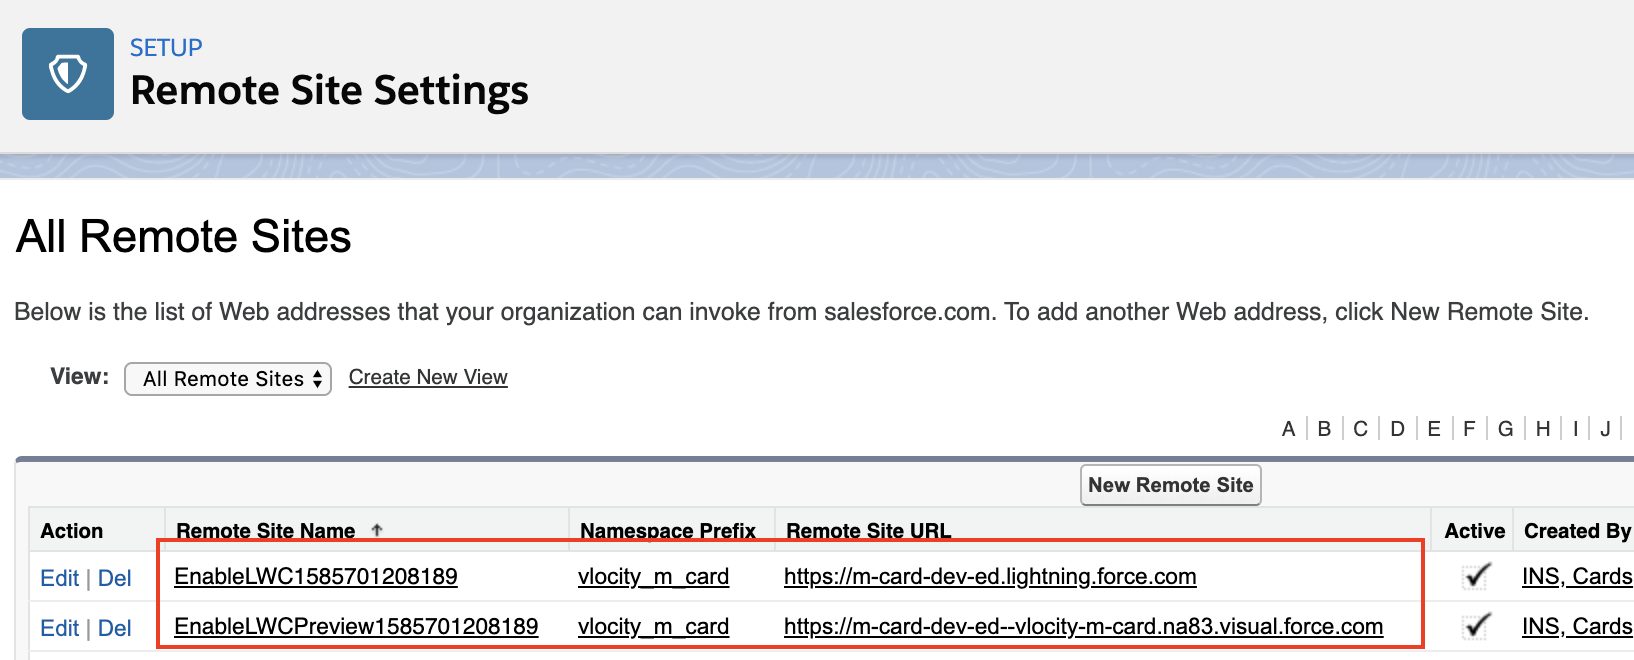Filter sites by letter E

tap(1434, 429)
